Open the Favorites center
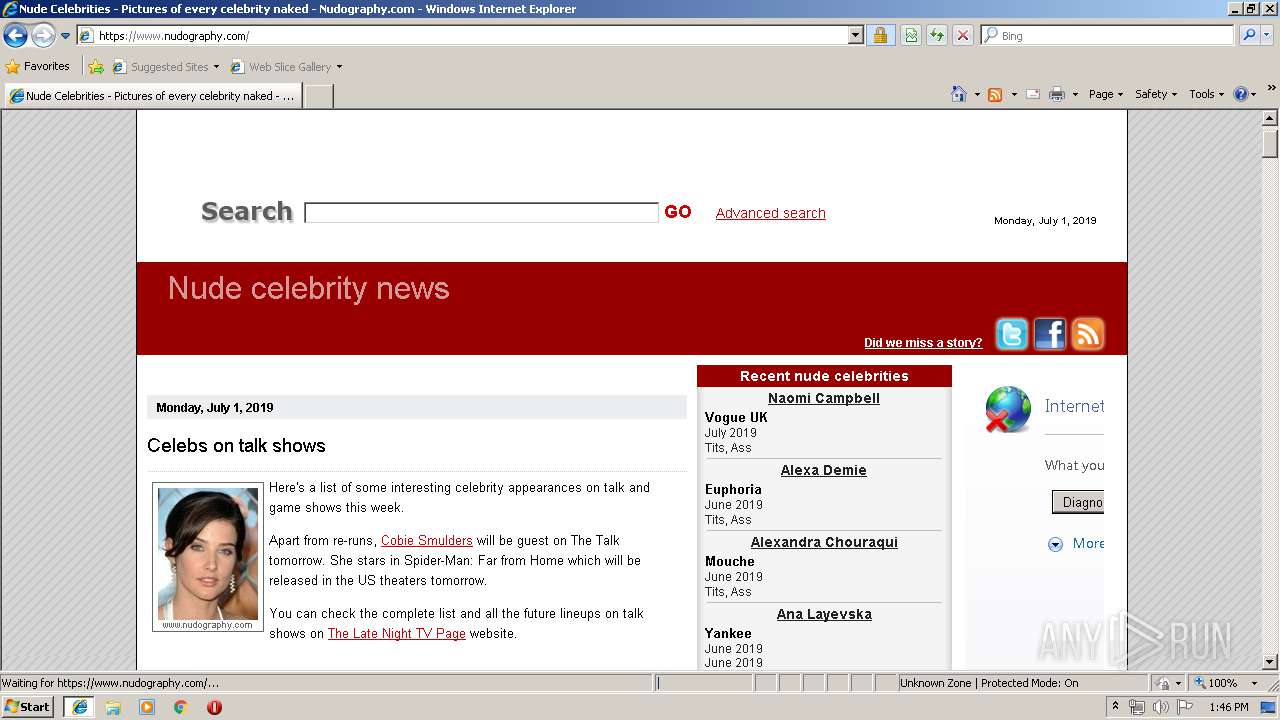This screenshot has width=1280, height=720. click(37, 67)
